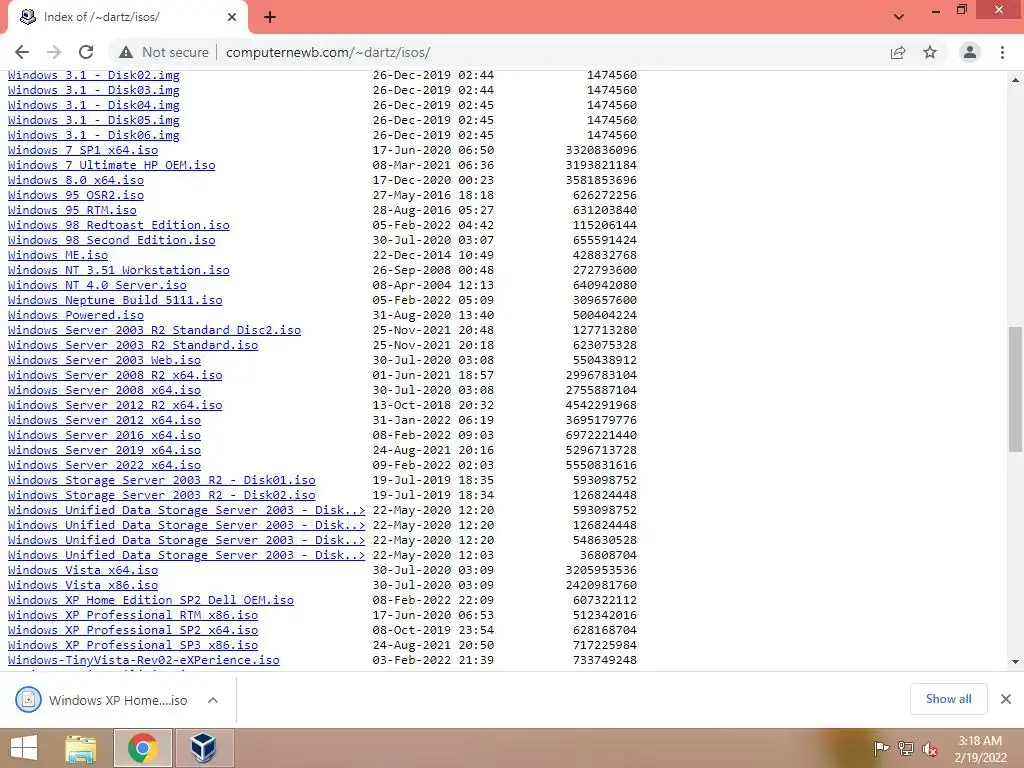
Task: Click the Windows 95 OSR2.iso link
Action: click(76, 195)
